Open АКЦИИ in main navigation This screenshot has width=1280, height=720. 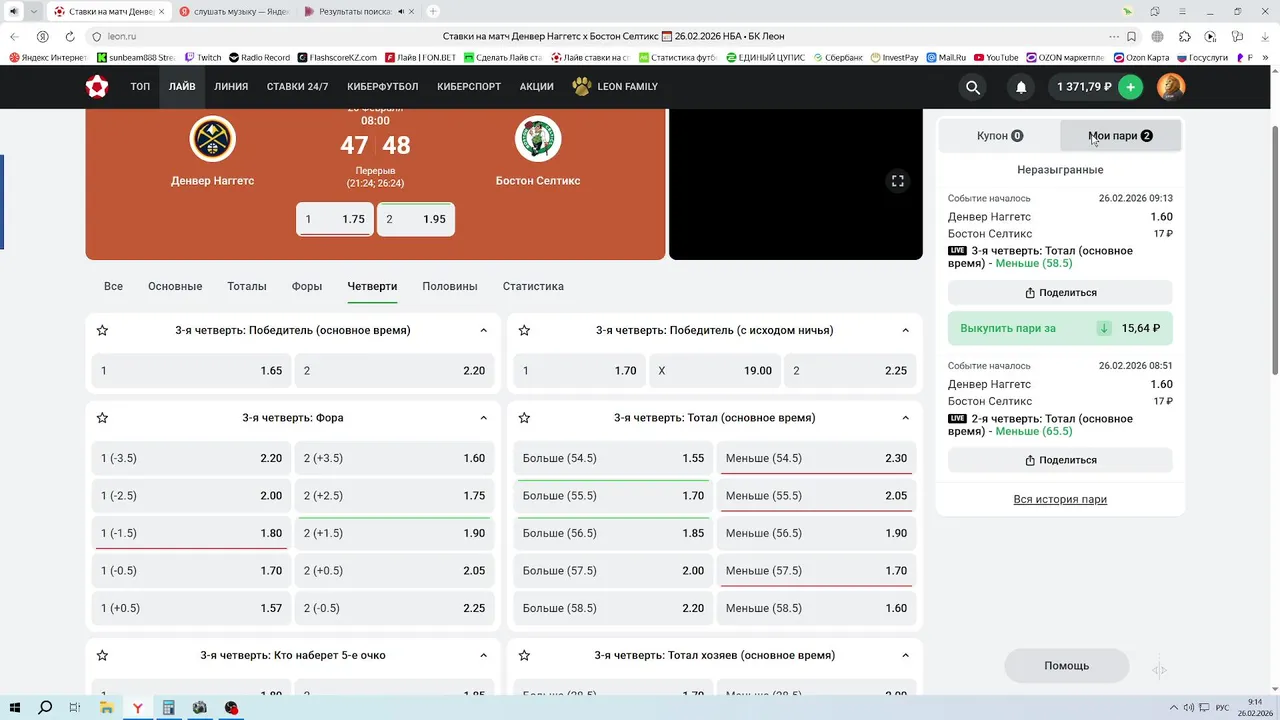pyautogui.click(x=537, y=87)
